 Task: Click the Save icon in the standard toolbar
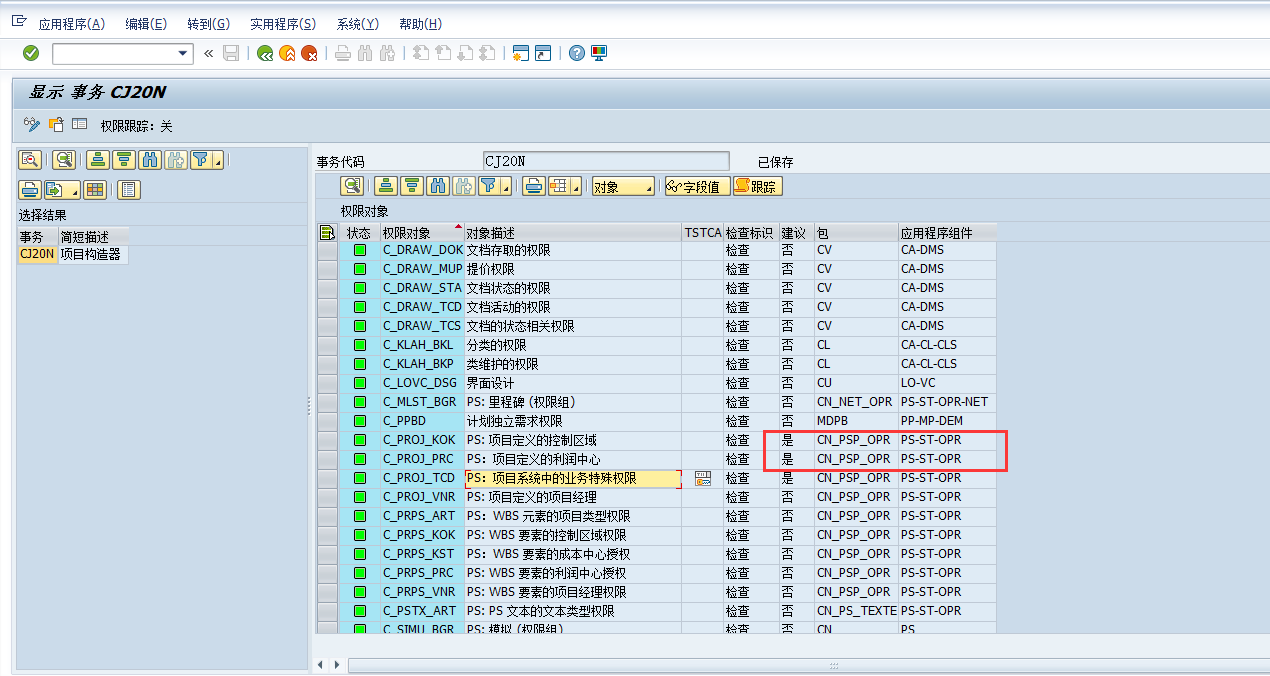(x=230, y=54)
